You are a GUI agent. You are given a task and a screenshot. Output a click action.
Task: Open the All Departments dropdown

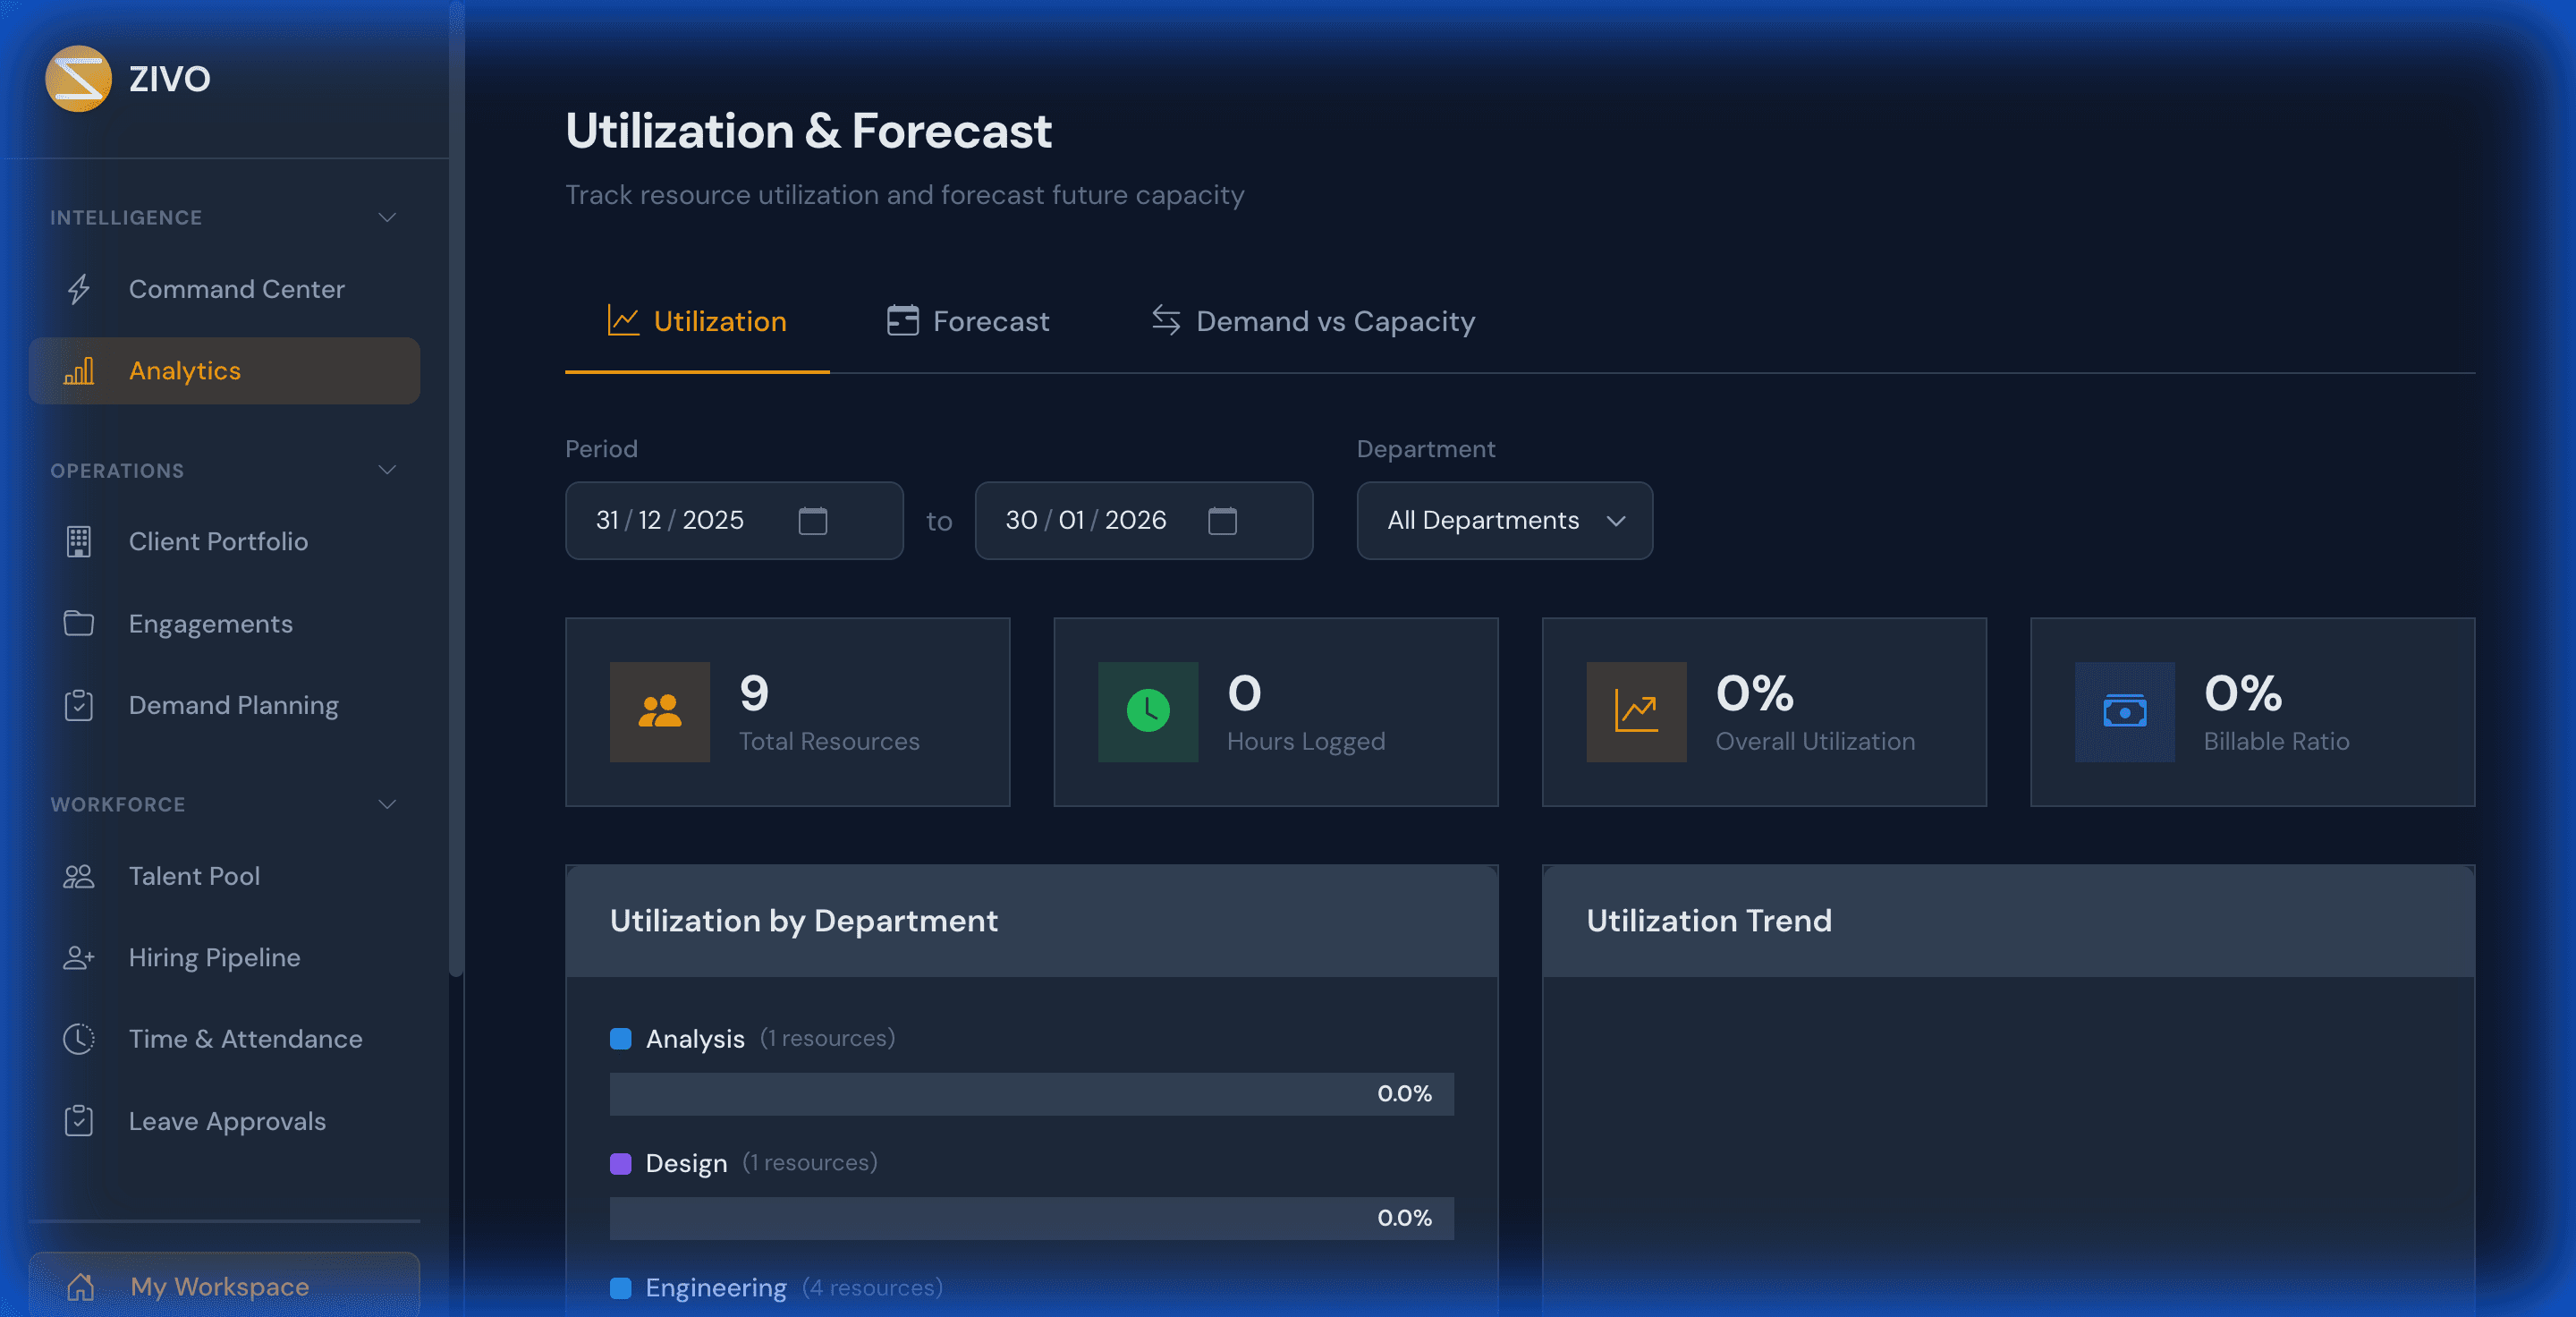pos(1503,520)
